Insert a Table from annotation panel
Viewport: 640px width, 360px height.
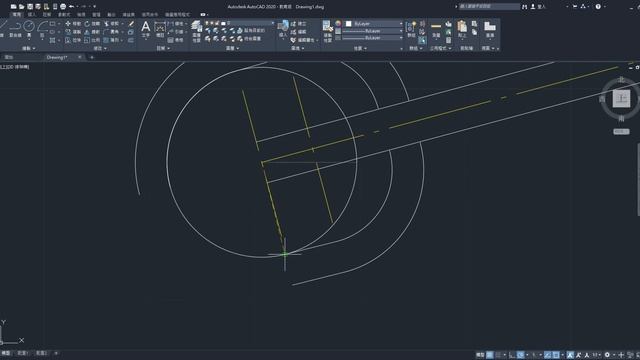176,40
